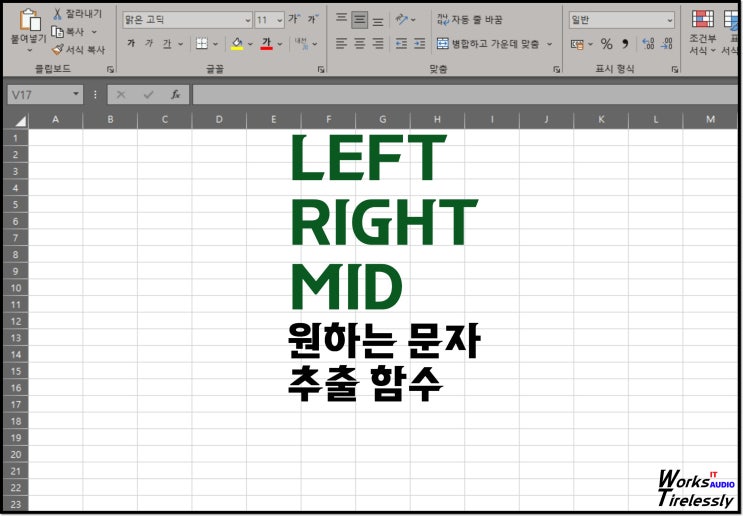Apply cell borders icon
Screen dimensions: 743x516
point(202,44)
